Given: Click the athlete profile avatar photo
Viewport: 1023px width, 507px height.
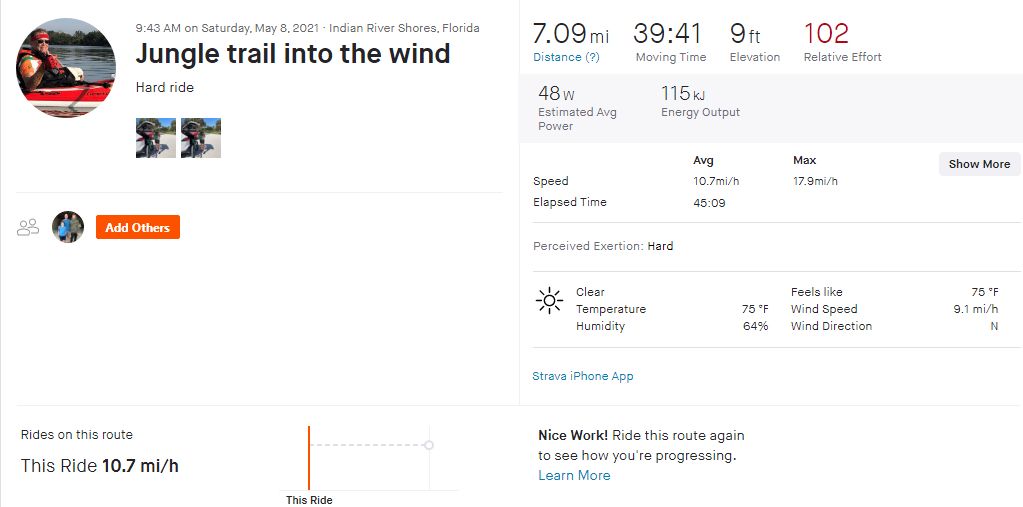Looking at the screenshot, I should 66,68.
